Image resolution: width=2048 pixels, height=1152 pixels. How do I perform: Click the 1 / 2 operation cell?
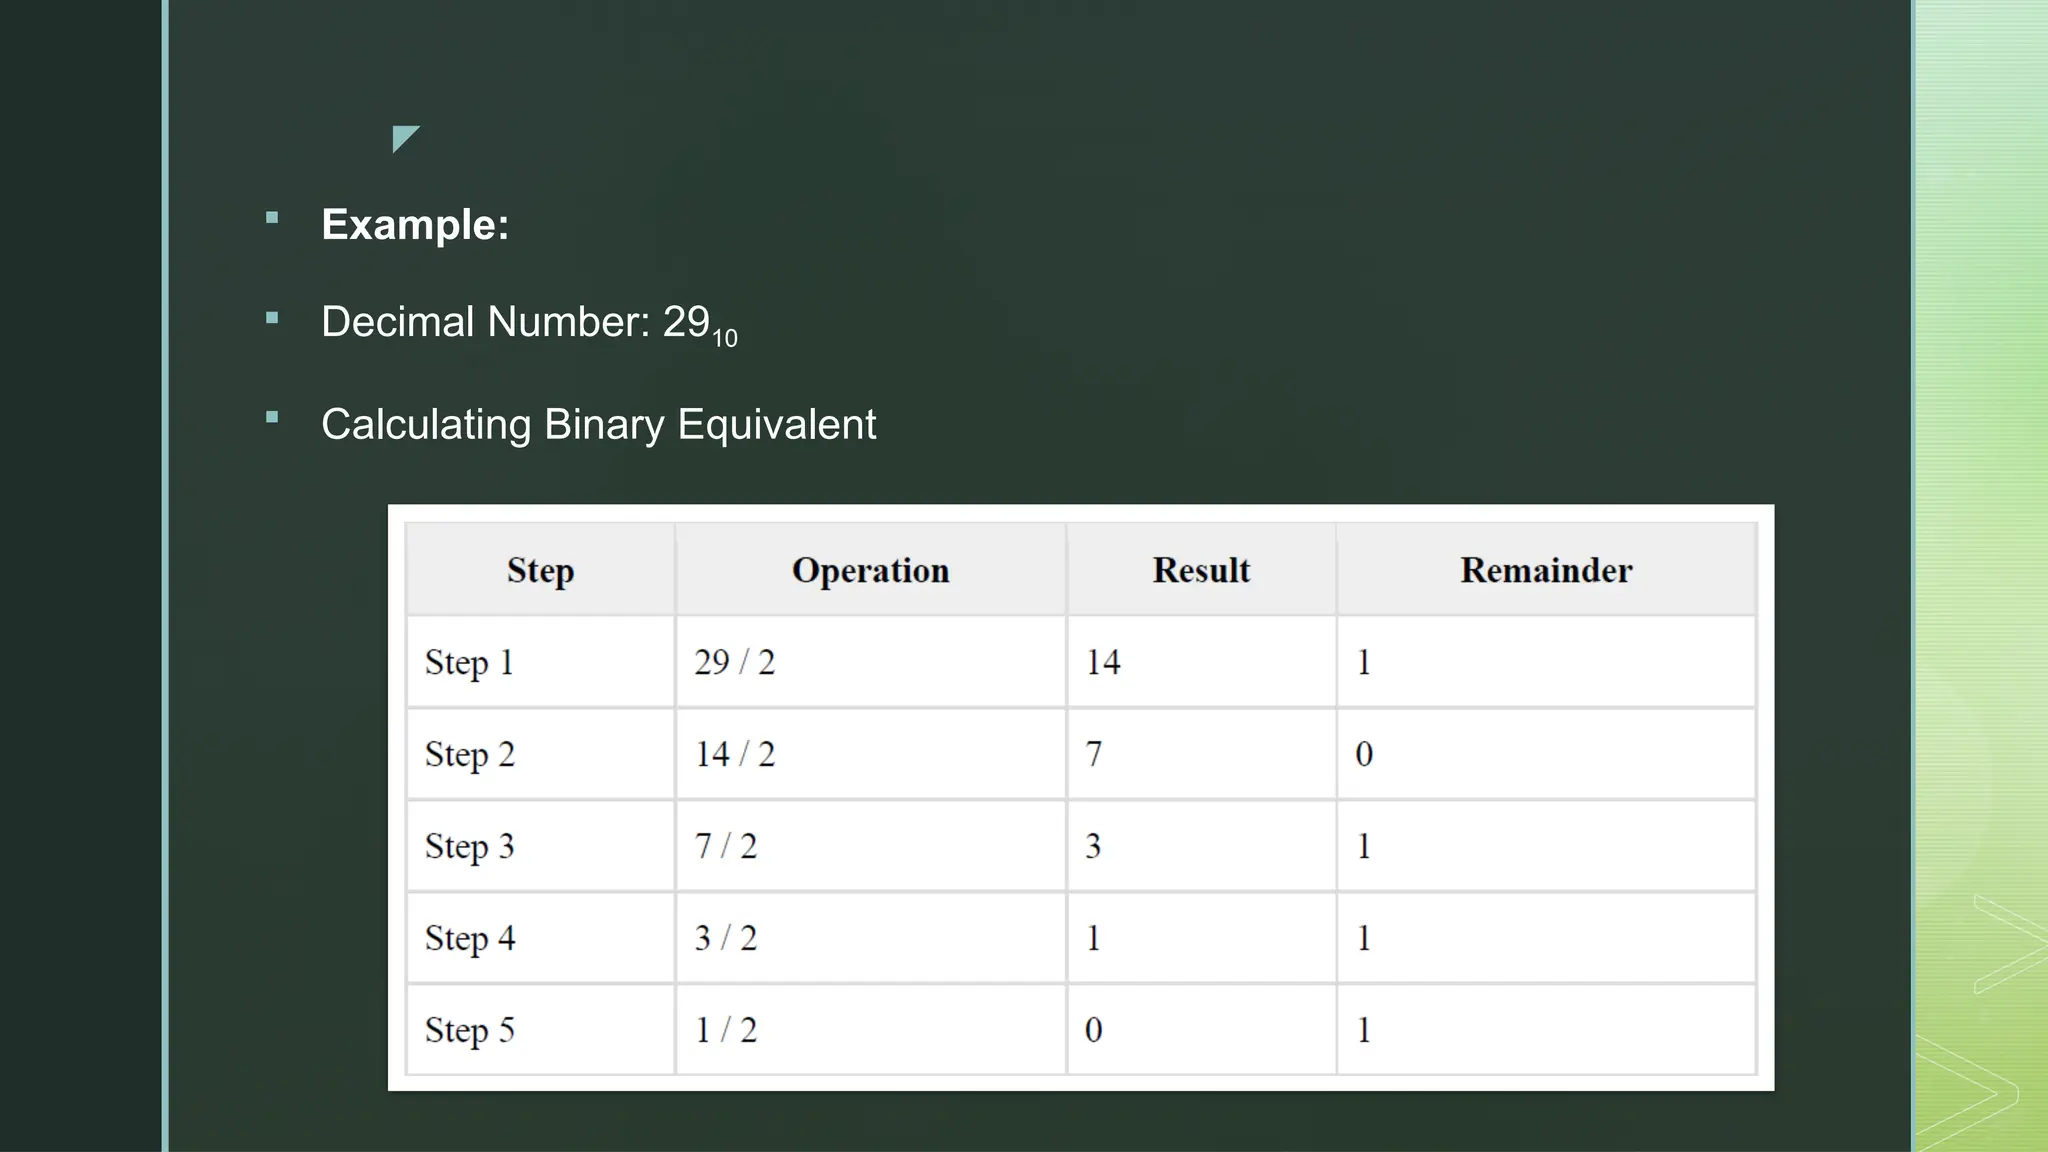[x=870, y=1030]
